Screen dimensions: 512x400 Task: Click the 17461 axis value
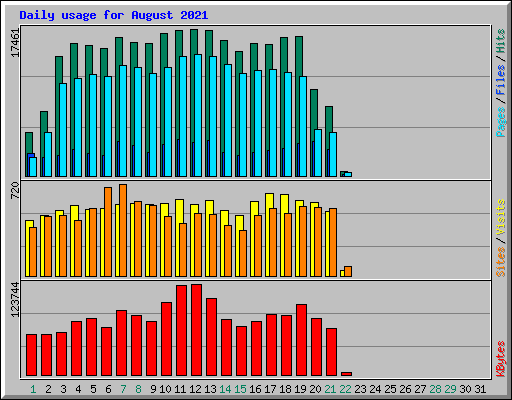[15, 43]
